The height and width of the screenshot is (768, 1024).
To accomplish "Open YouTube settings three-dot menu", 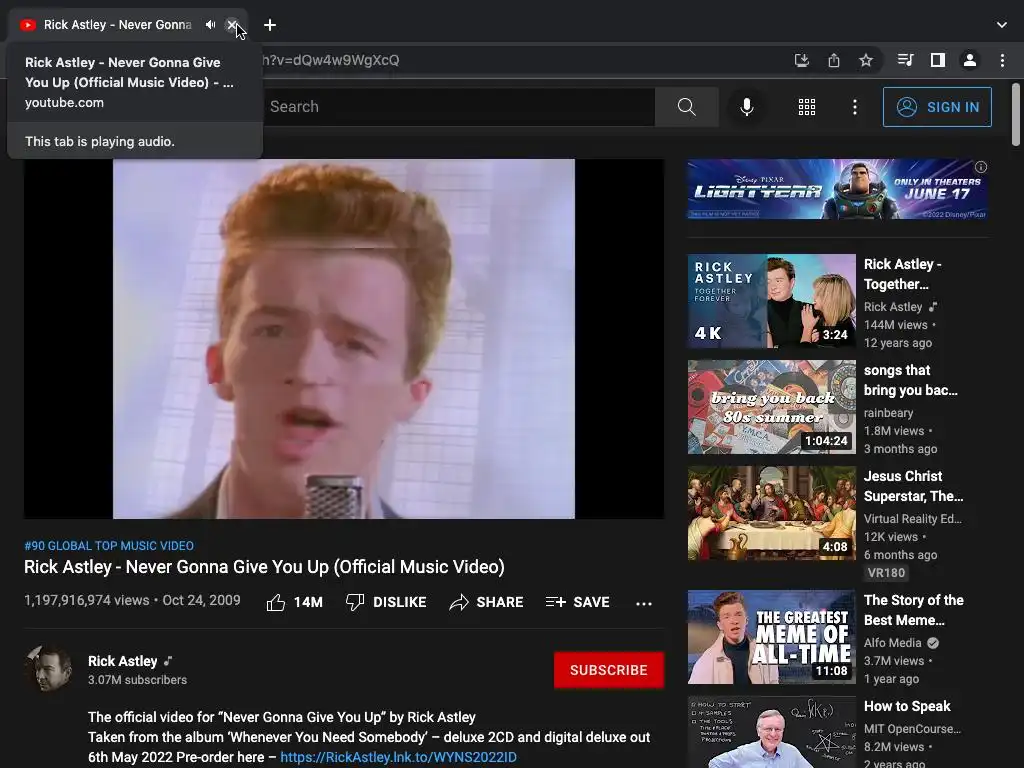I will coord(855,106).
